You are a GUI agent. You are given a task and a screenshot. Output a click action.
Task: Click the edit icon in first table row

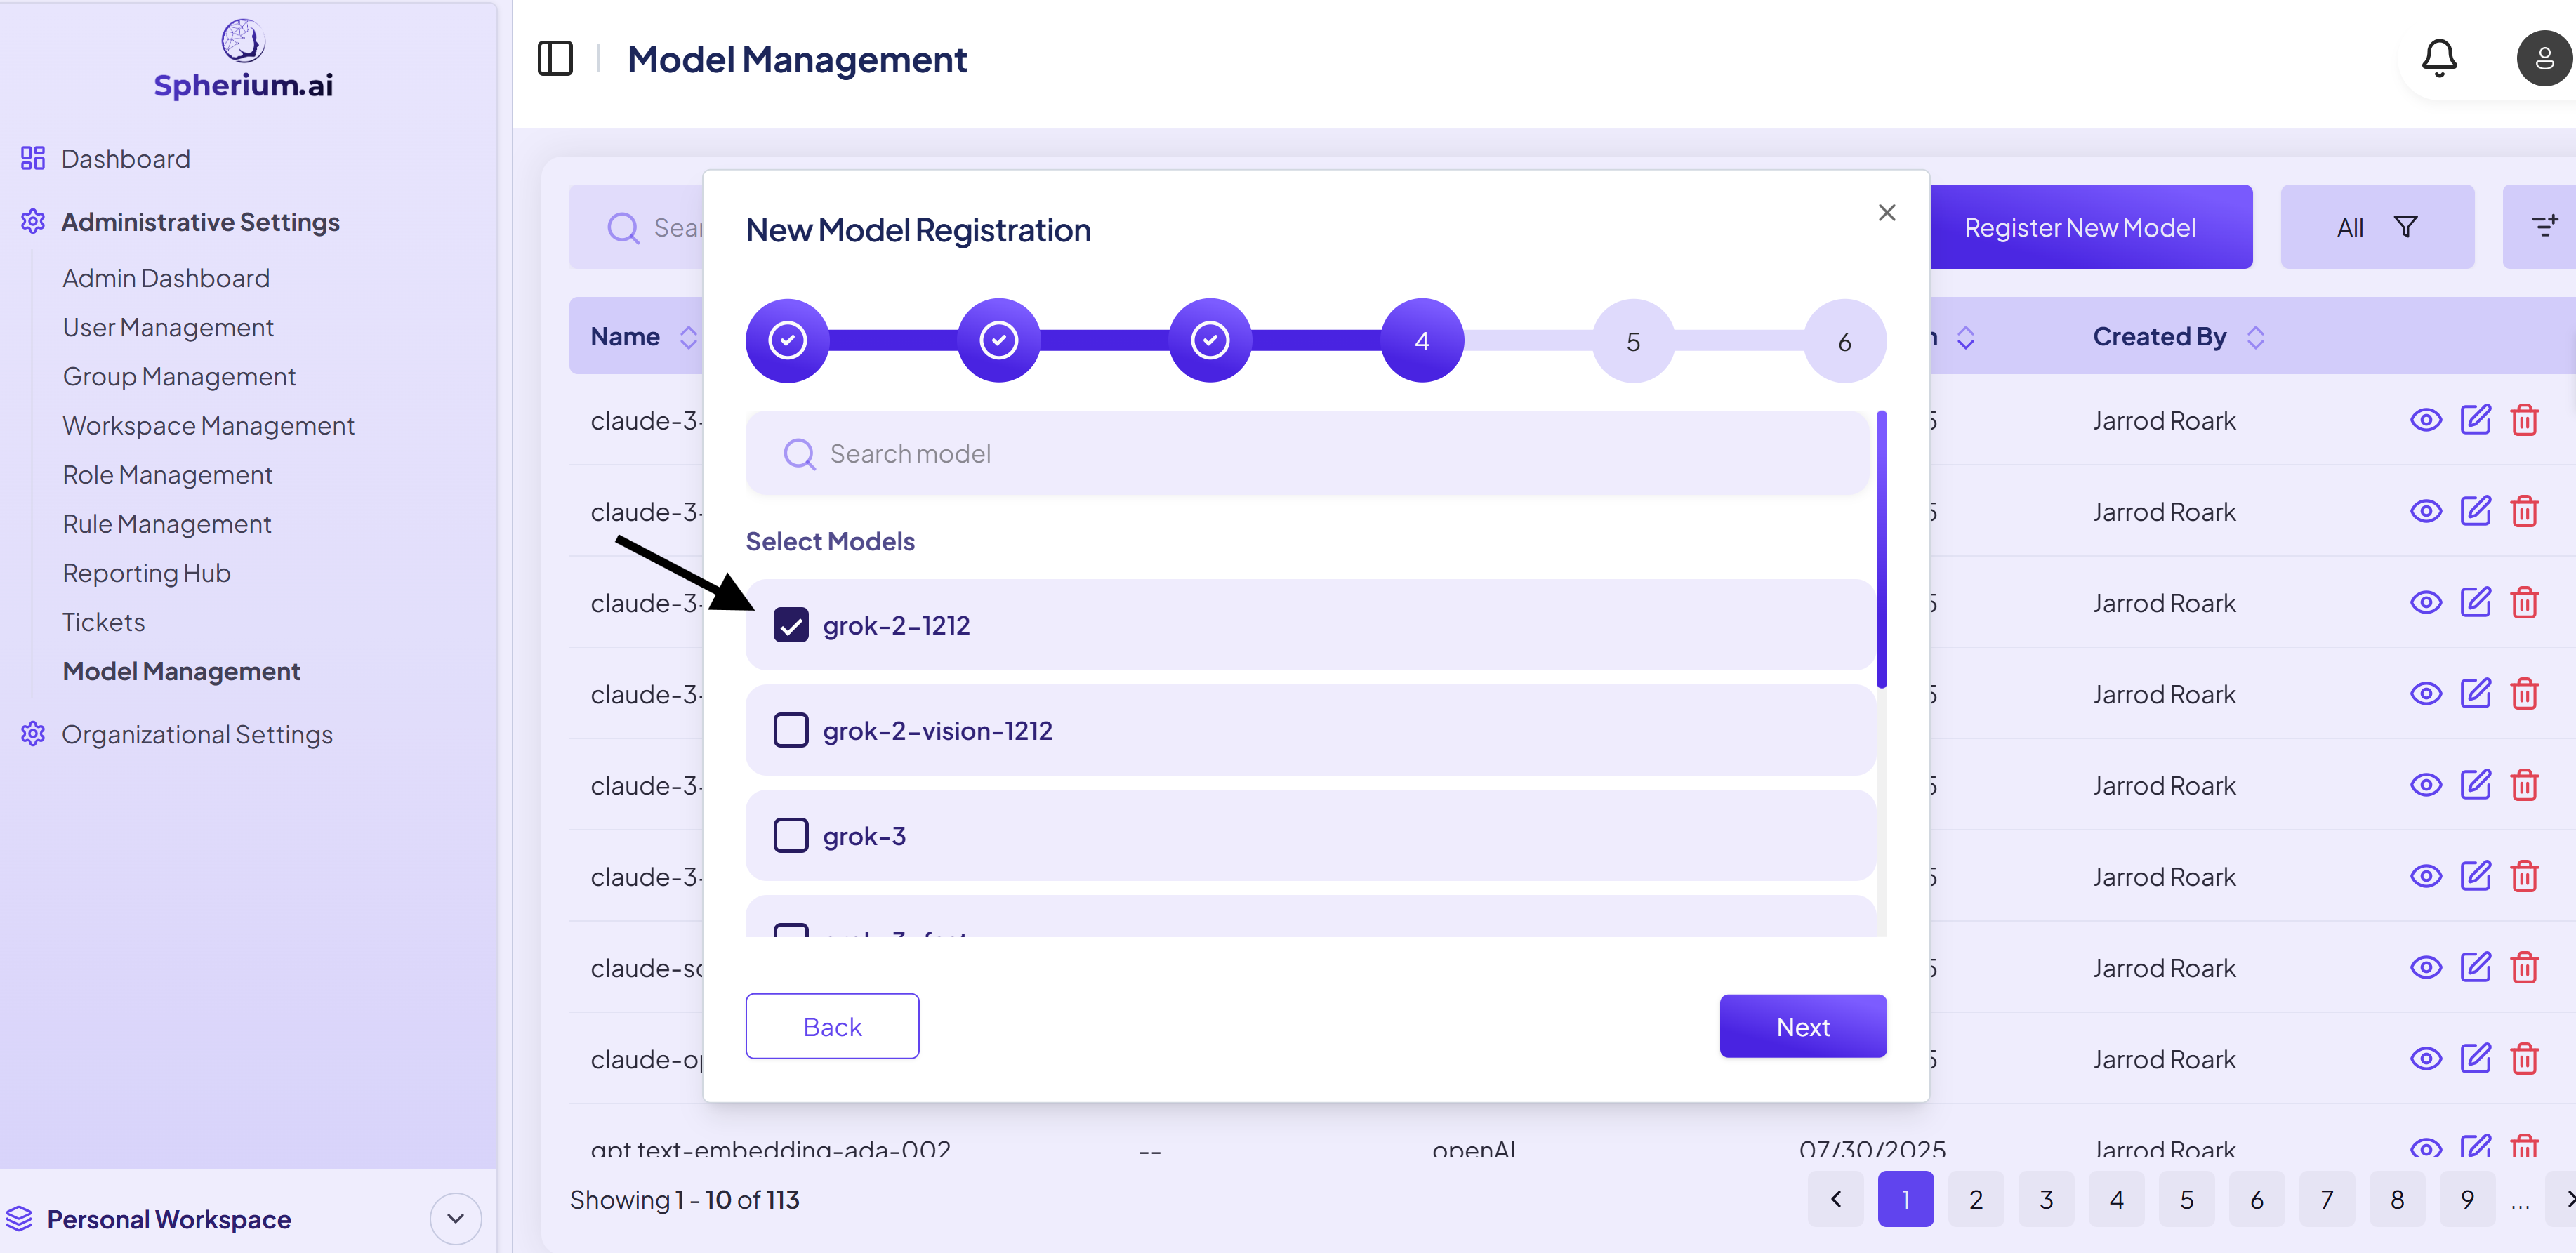tap(2475, 420)
